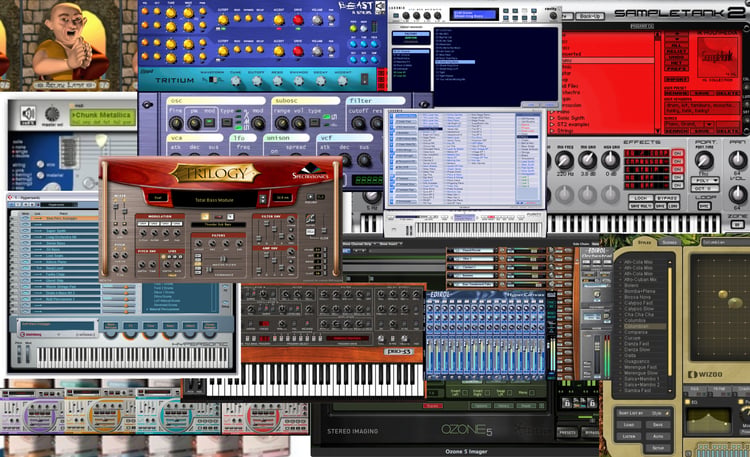Enable the EQ checkbox in Wizoo panel
750x457 pixels.
(x=688, y=402)
